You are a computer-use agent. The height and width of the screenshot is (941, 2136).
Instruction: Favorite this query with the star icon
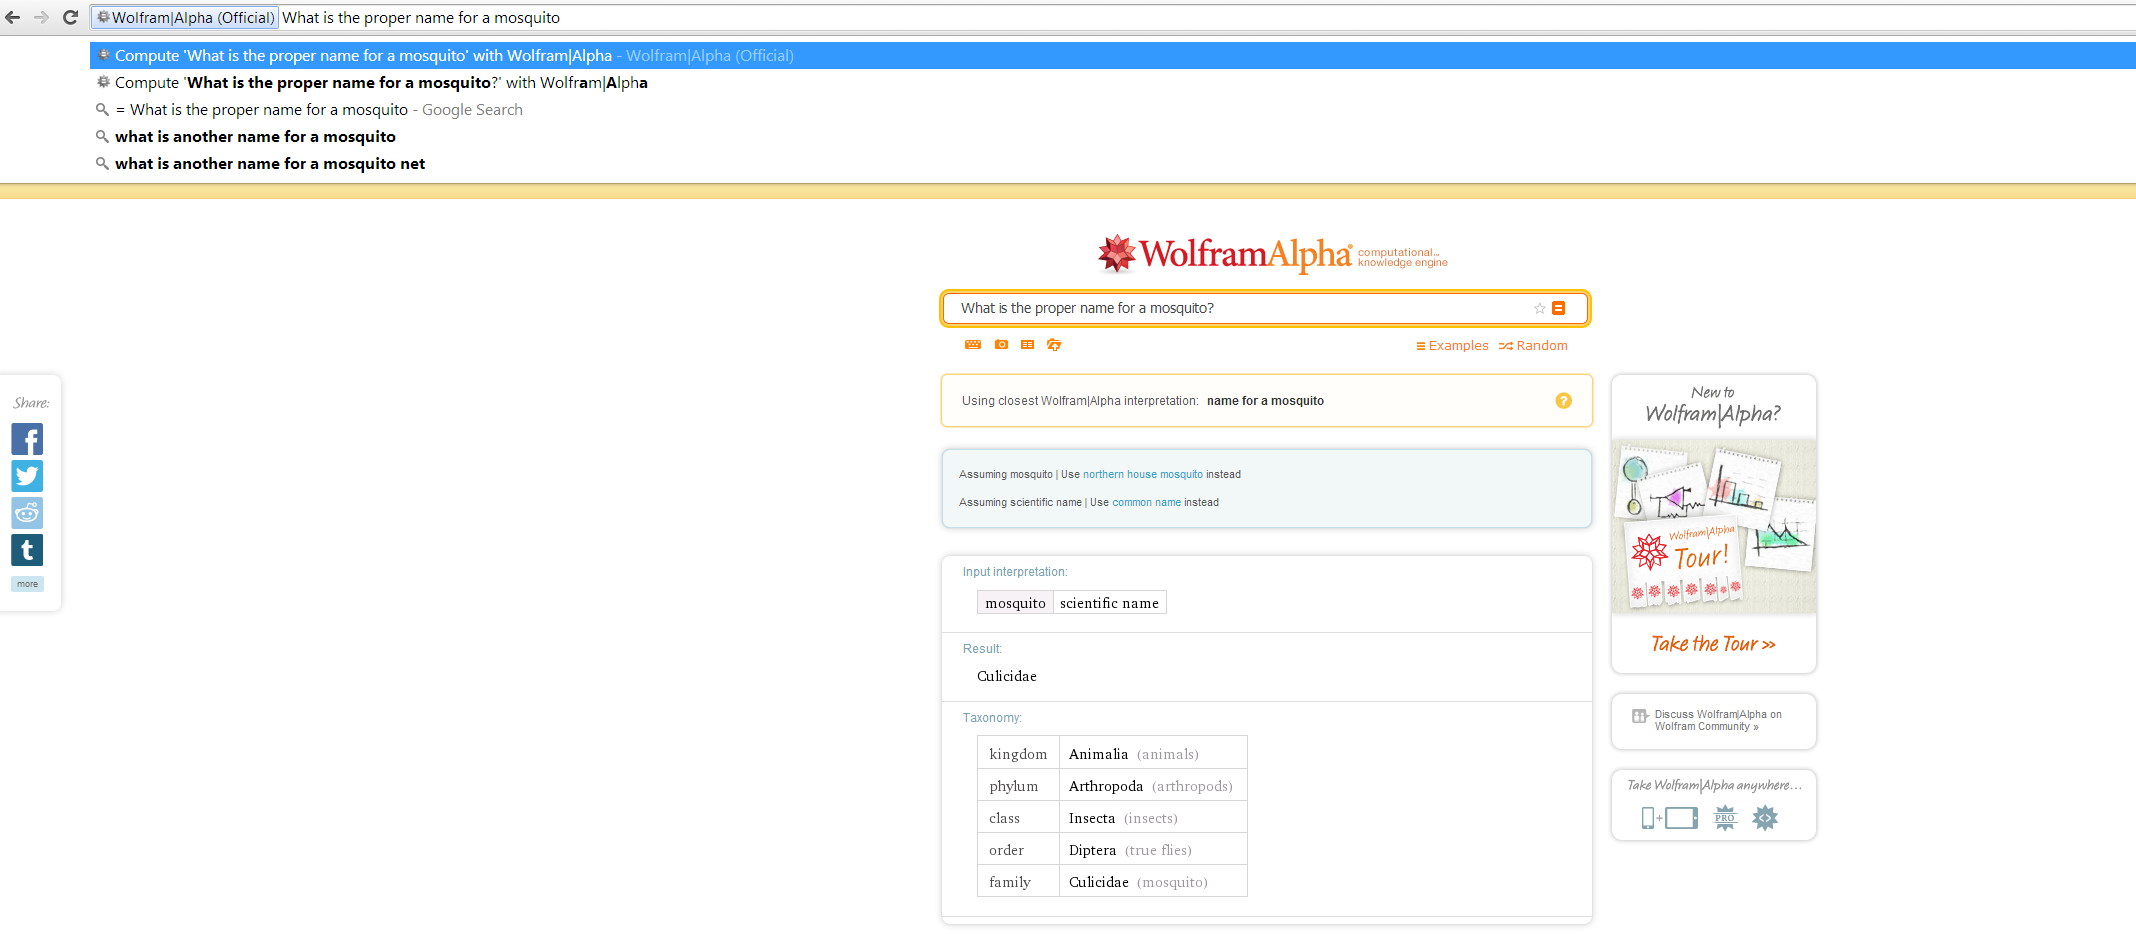point(1540,308)
